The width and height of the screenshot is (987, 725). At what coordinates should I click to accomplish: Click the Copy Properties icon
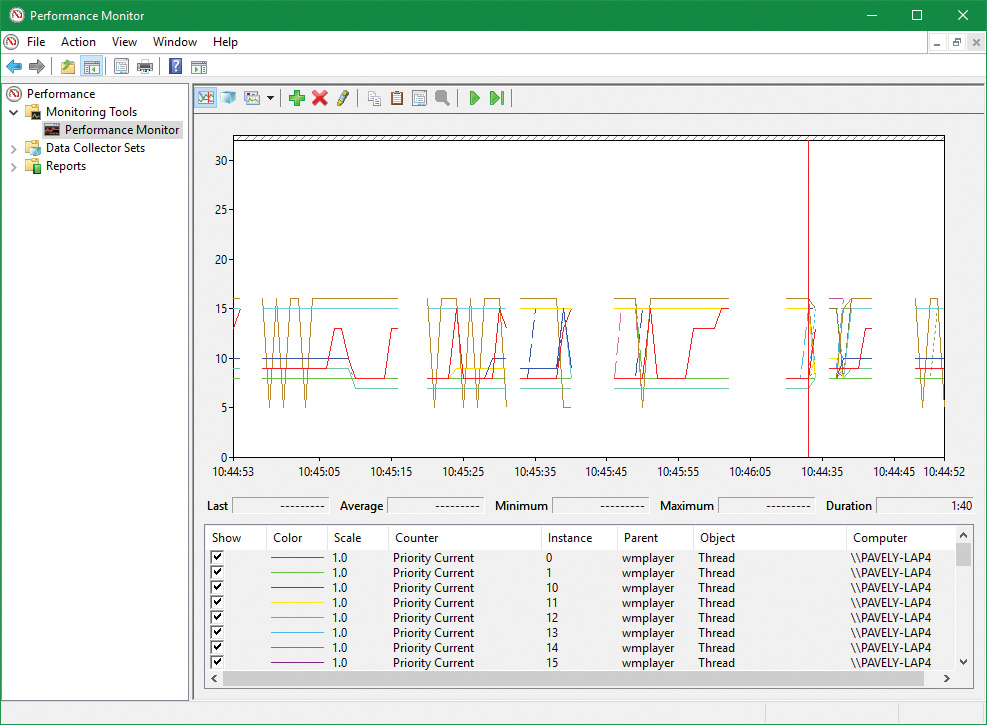tap(374, 98)
